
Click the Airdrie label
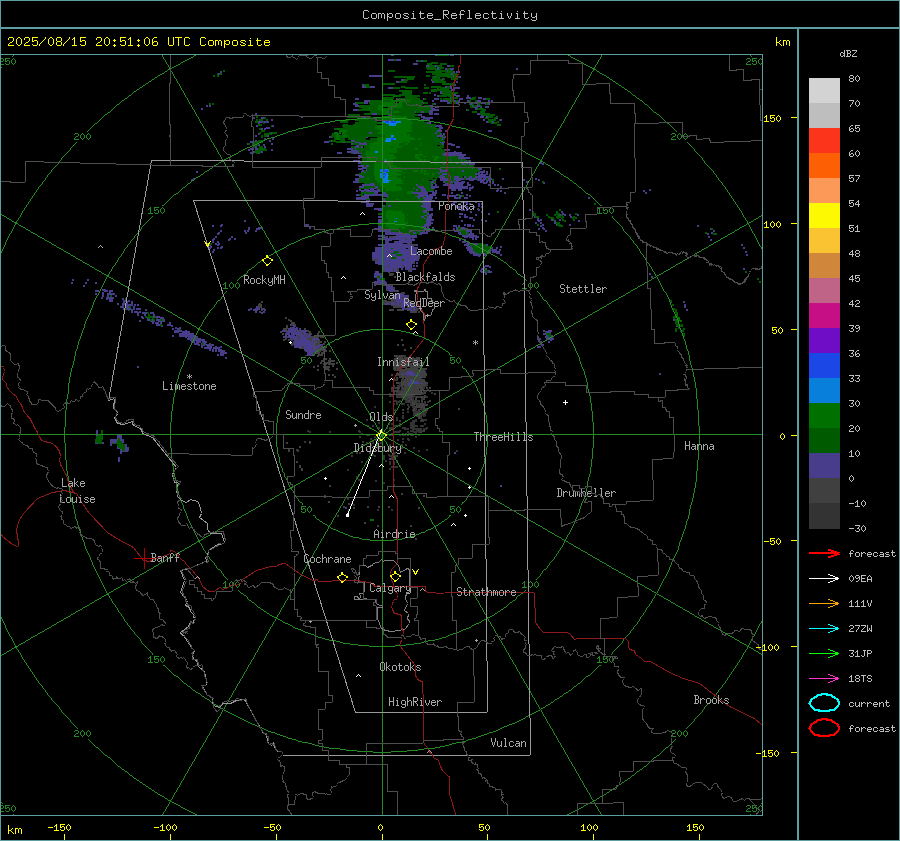pyautogui.click(x=394, y=534)
